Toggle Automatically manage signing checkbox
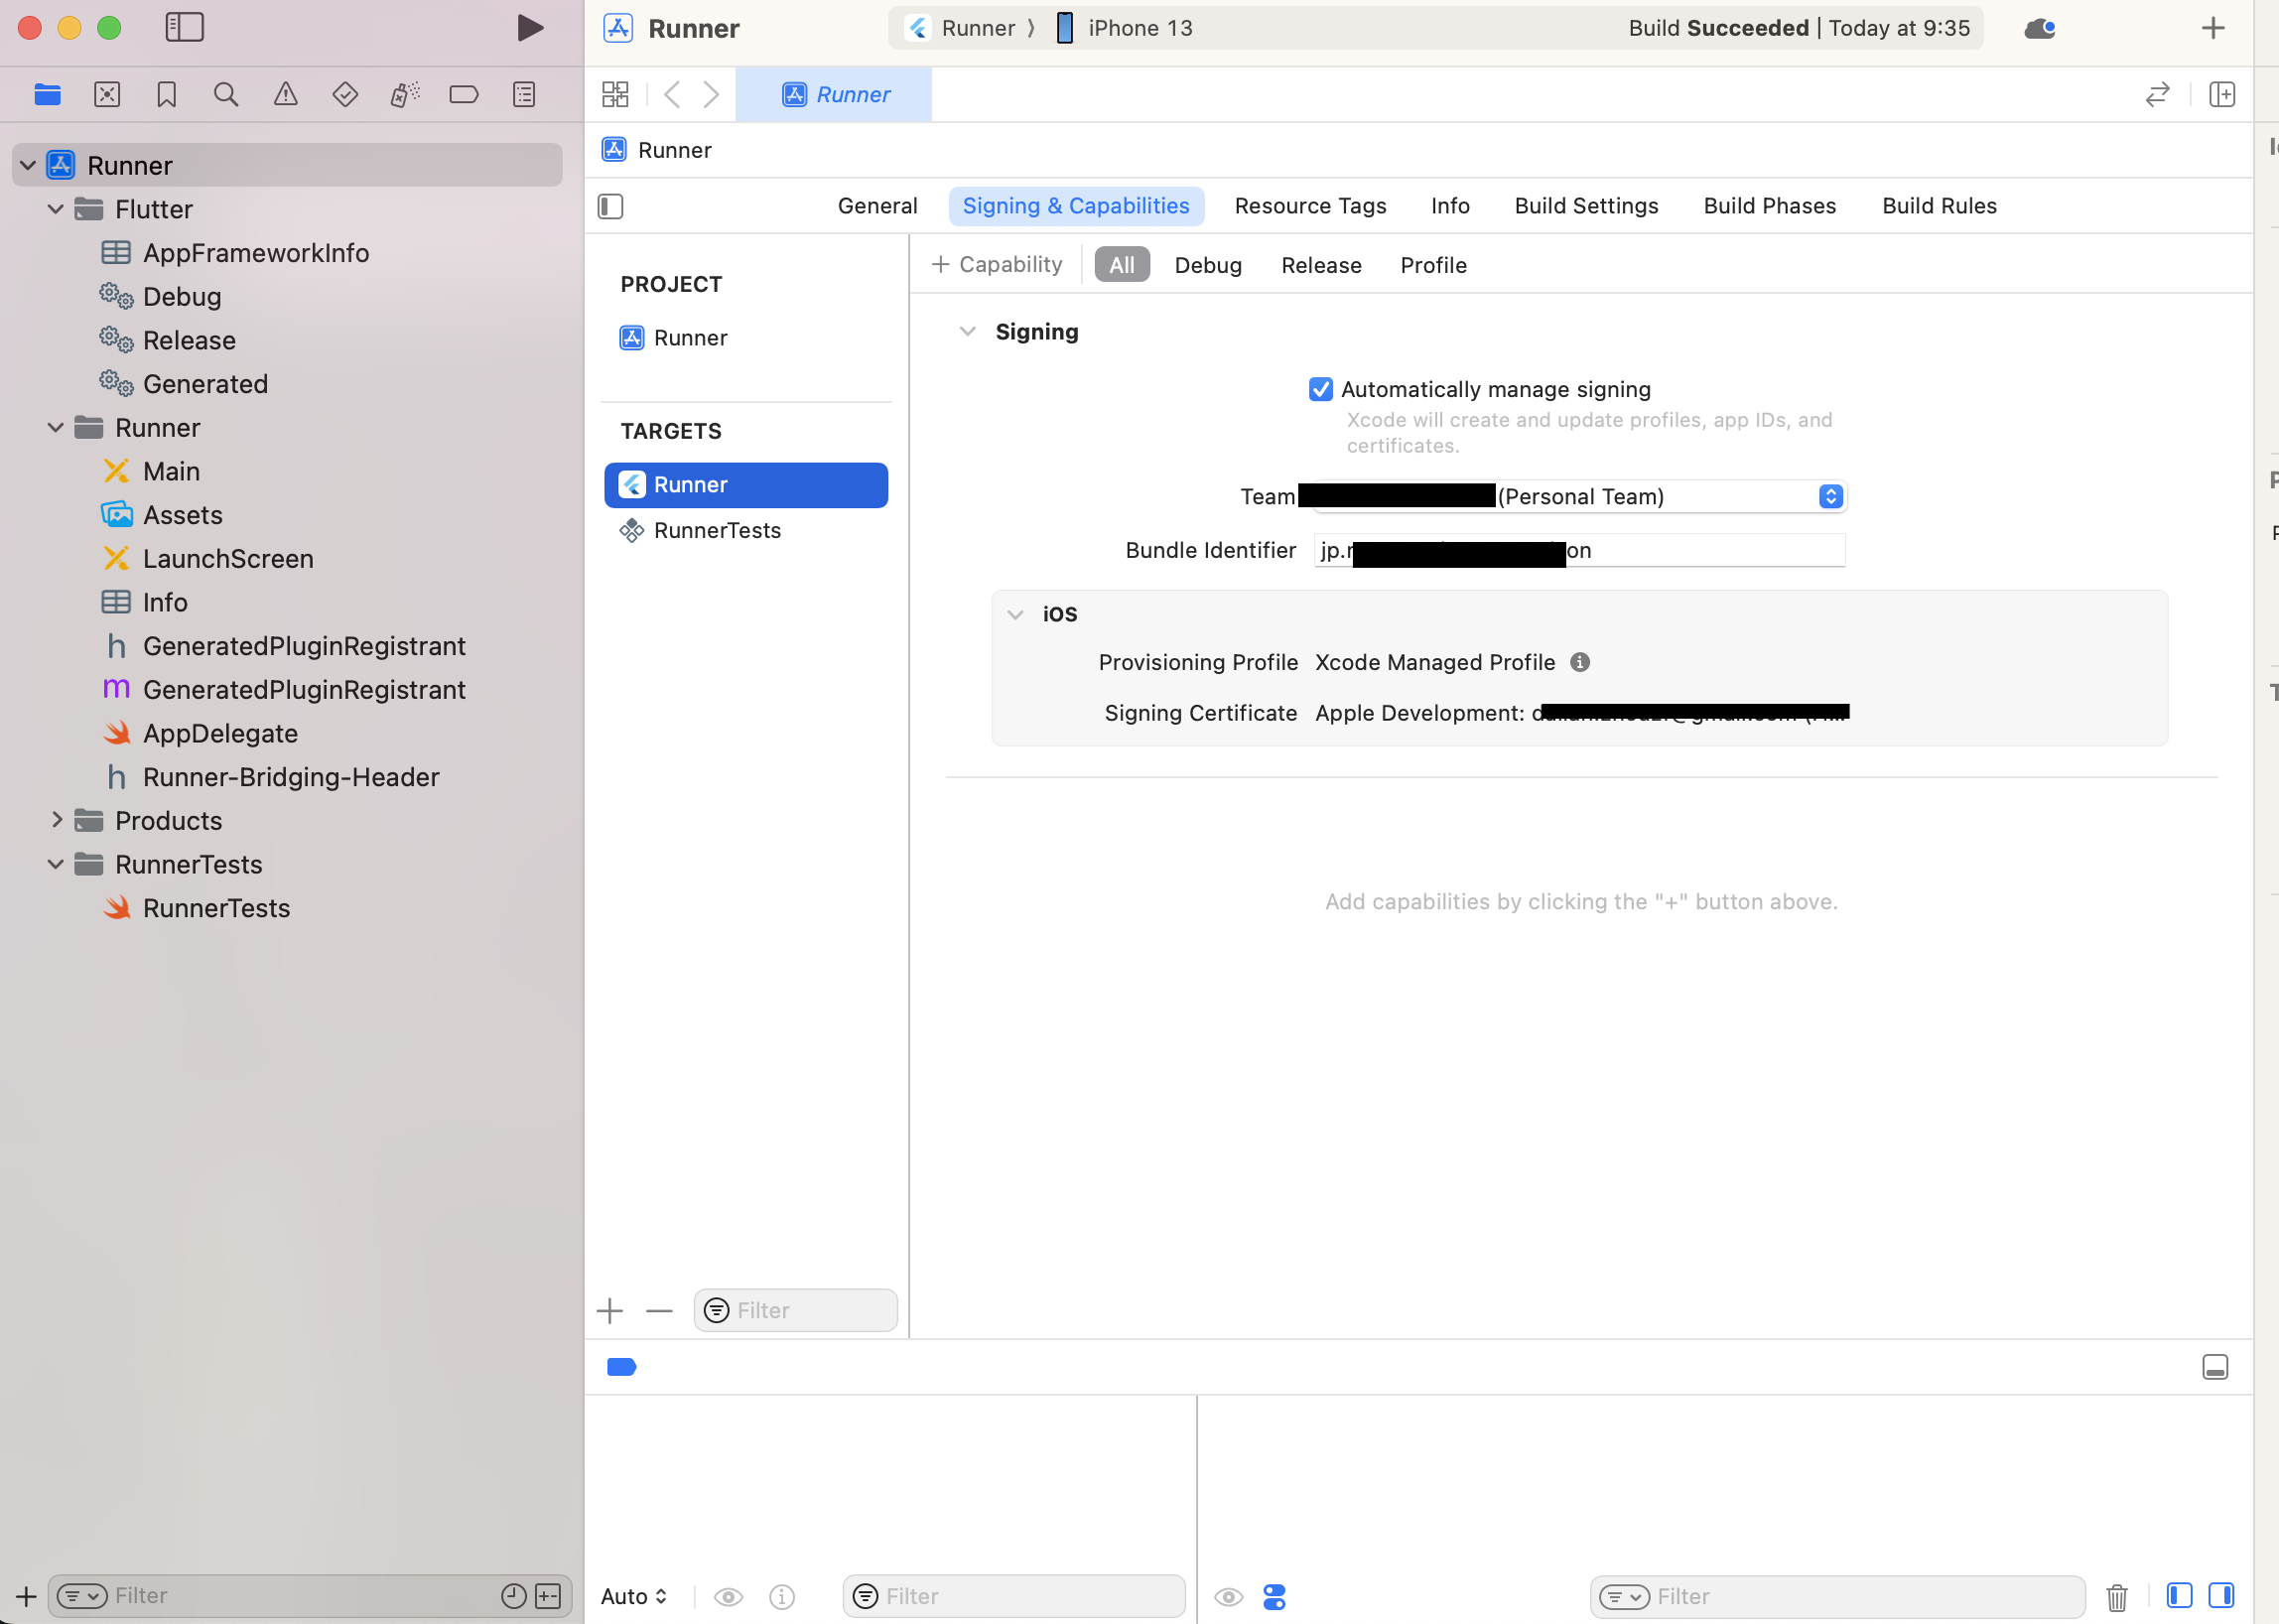 click(1320, 389)
